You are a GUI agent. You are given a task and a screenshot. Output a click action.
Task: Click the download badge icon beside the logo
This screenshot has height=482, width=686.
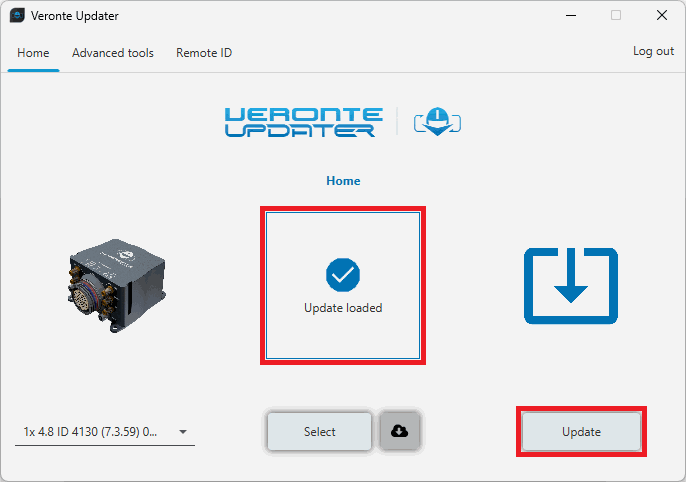coord(436,122)
